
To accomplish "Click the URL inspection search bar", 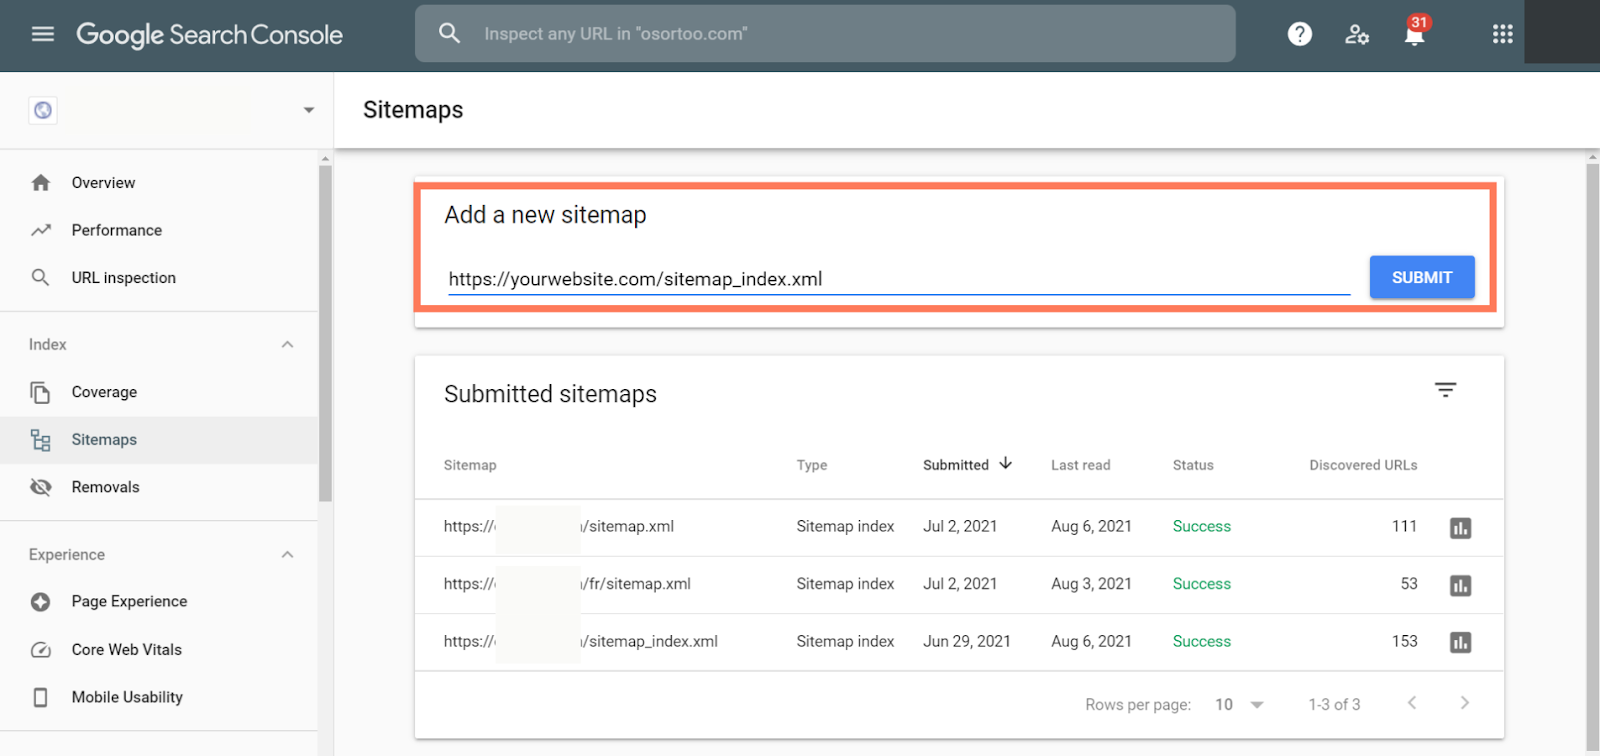I will click(x=824, y=34).
